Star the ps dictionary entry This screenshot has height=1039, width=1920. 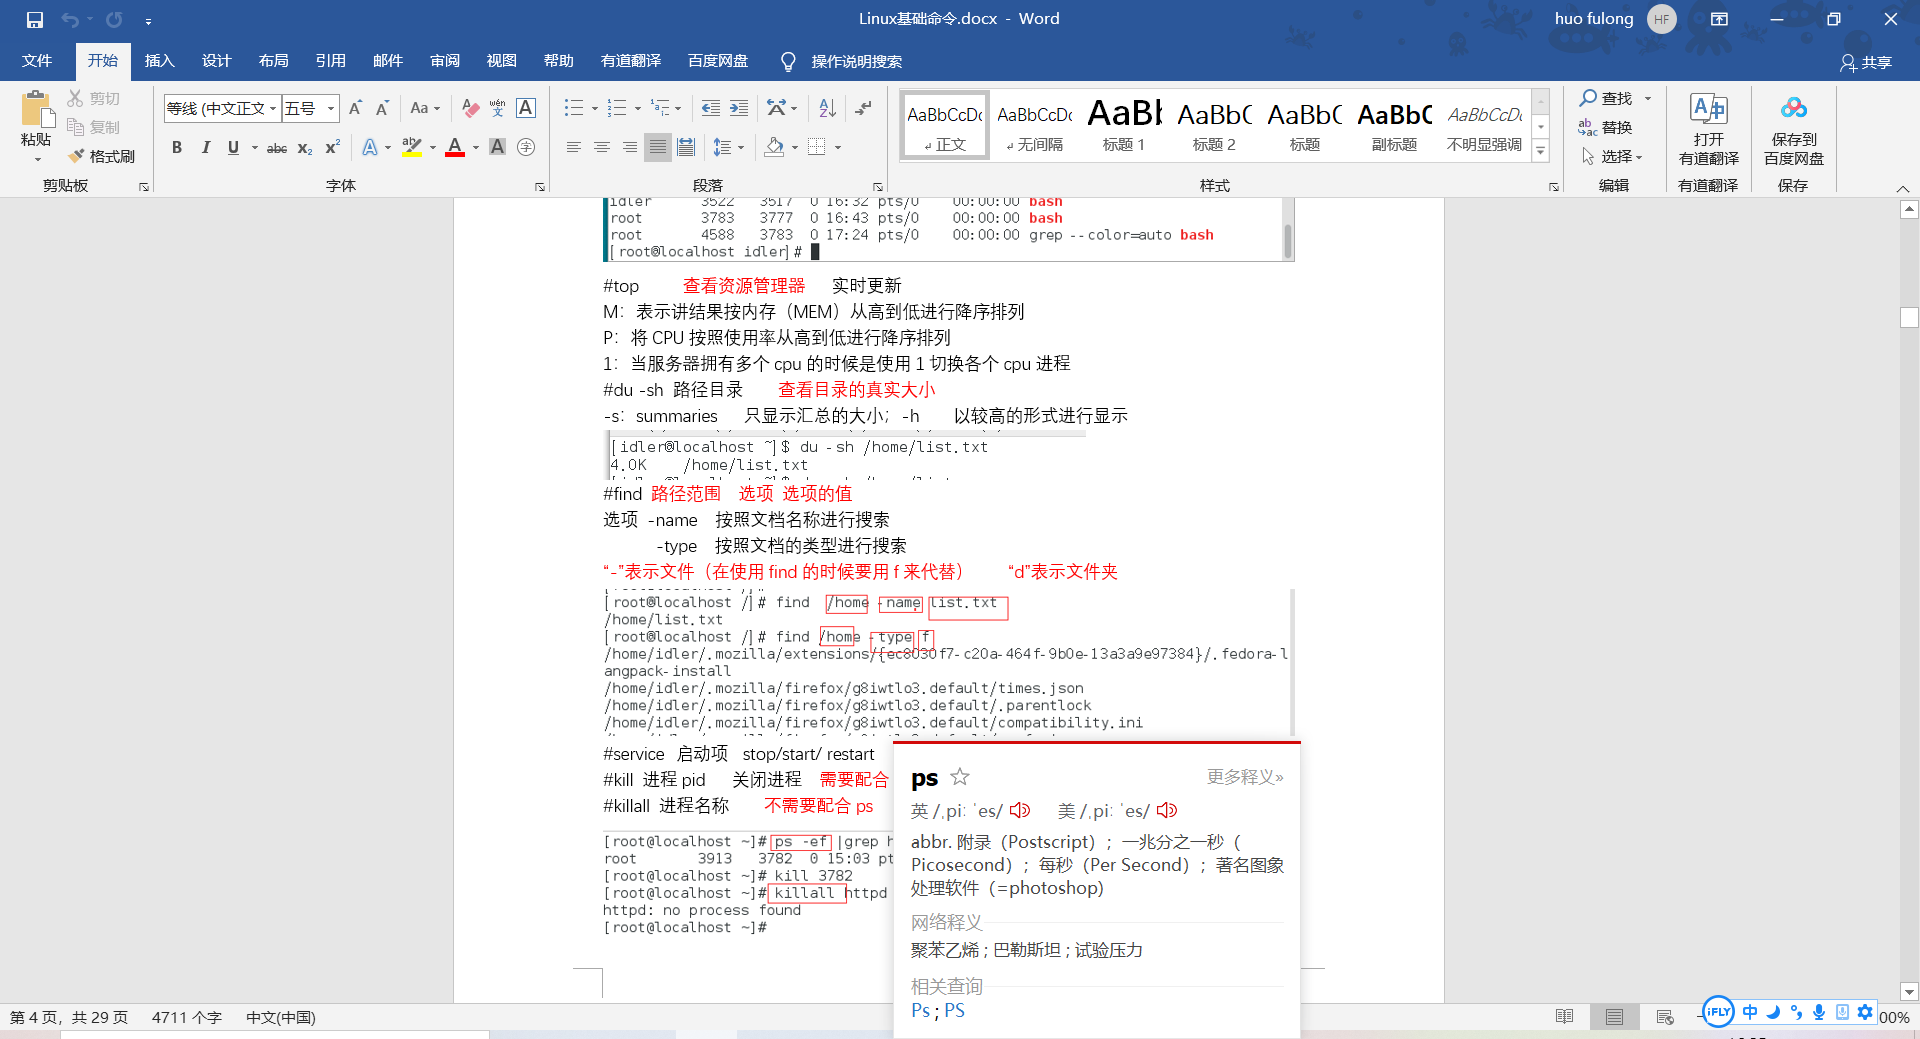coord(959,777)
